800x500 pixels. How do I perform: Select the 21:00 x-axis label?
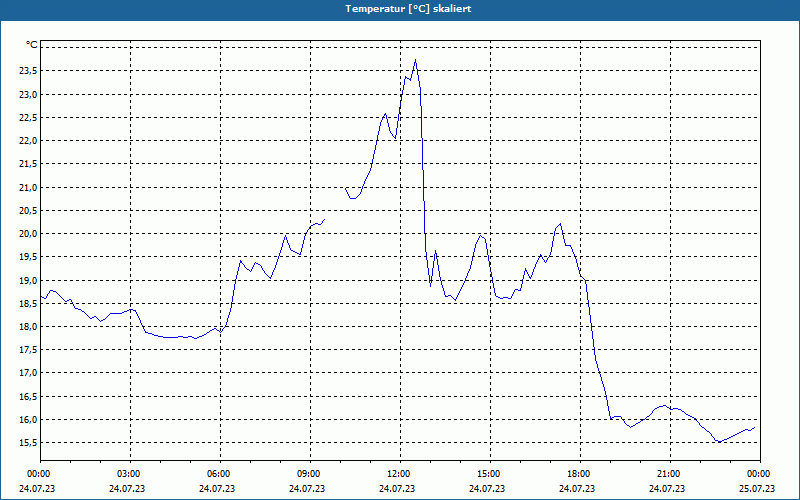[670, 474]
